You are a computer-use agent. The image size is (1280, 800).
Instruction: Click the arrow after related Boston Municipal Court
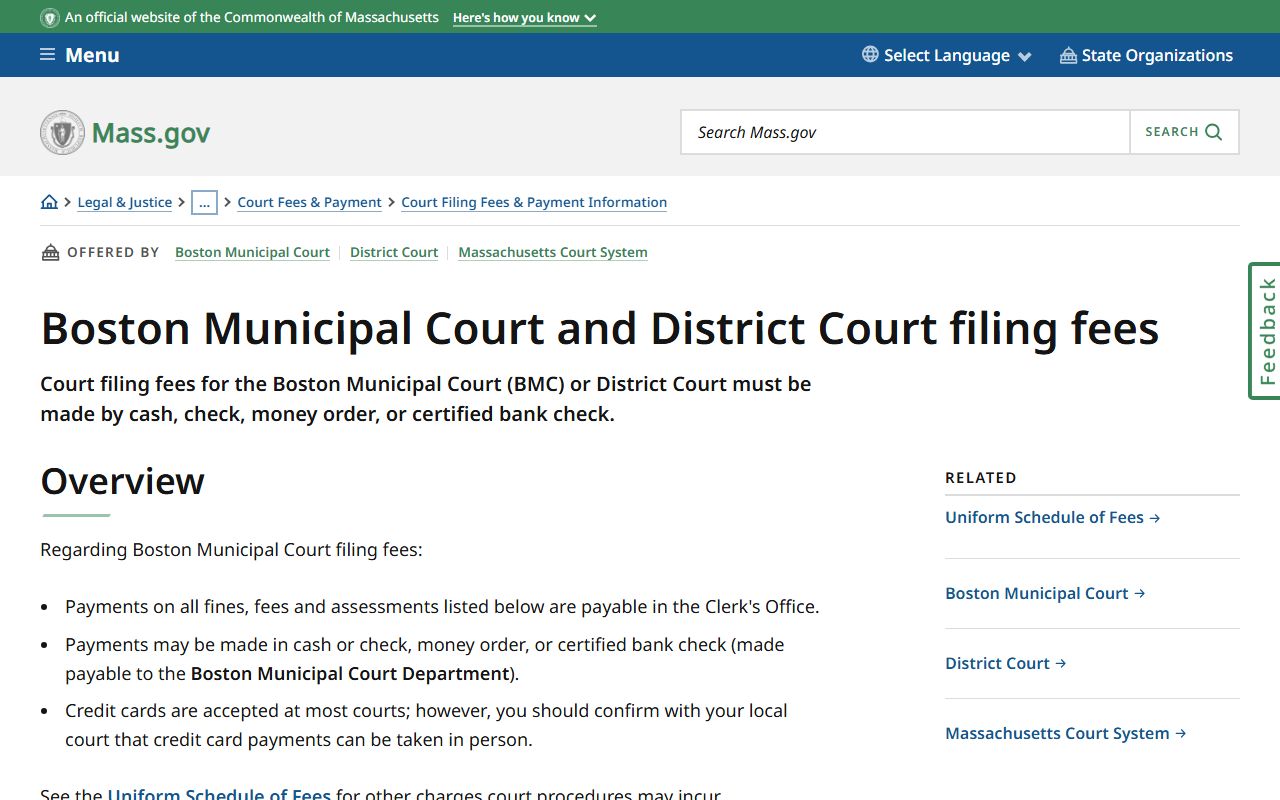[1140, 594]
